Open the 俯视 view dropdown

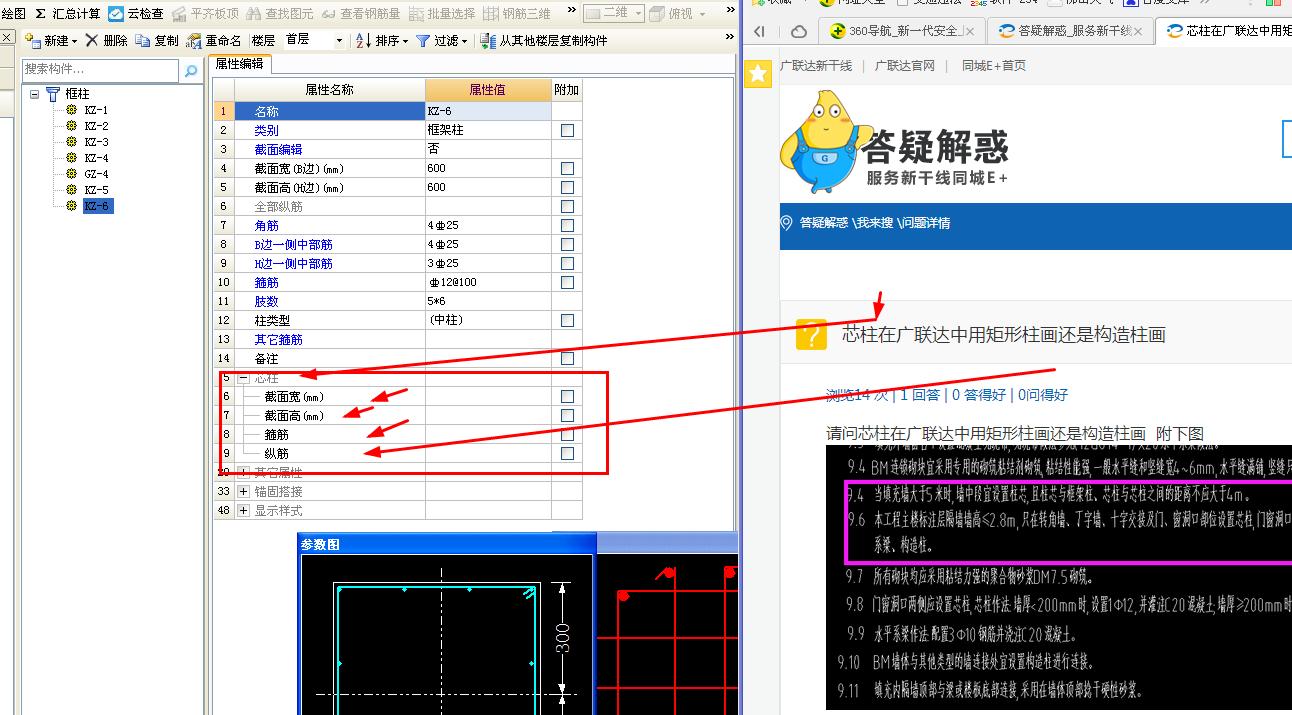[x=678, y=13]
